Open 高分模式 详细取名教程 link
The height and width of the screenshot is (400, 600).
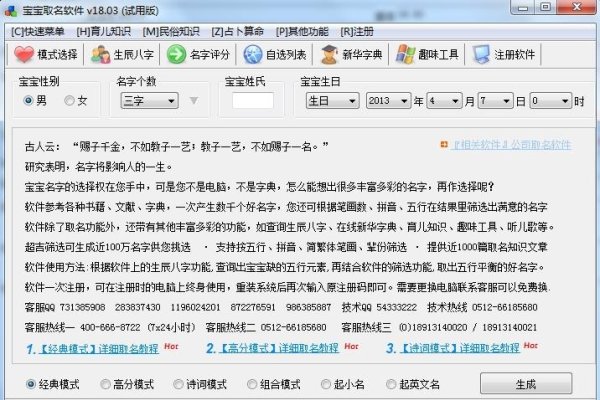coord(279,348)
